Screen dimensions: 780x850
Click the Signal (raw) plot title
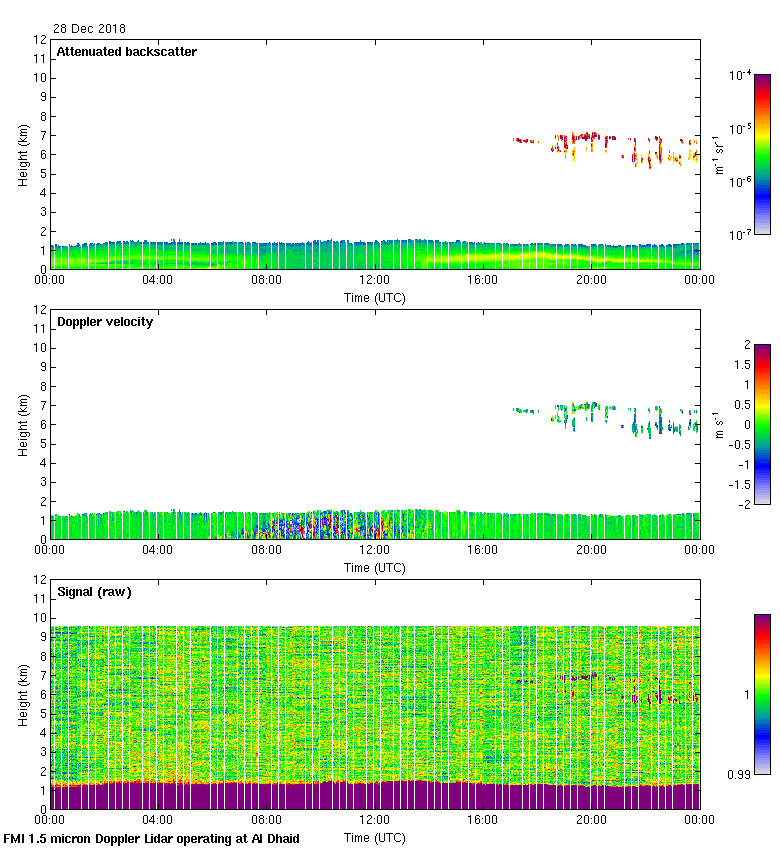[x=94, y=592]
